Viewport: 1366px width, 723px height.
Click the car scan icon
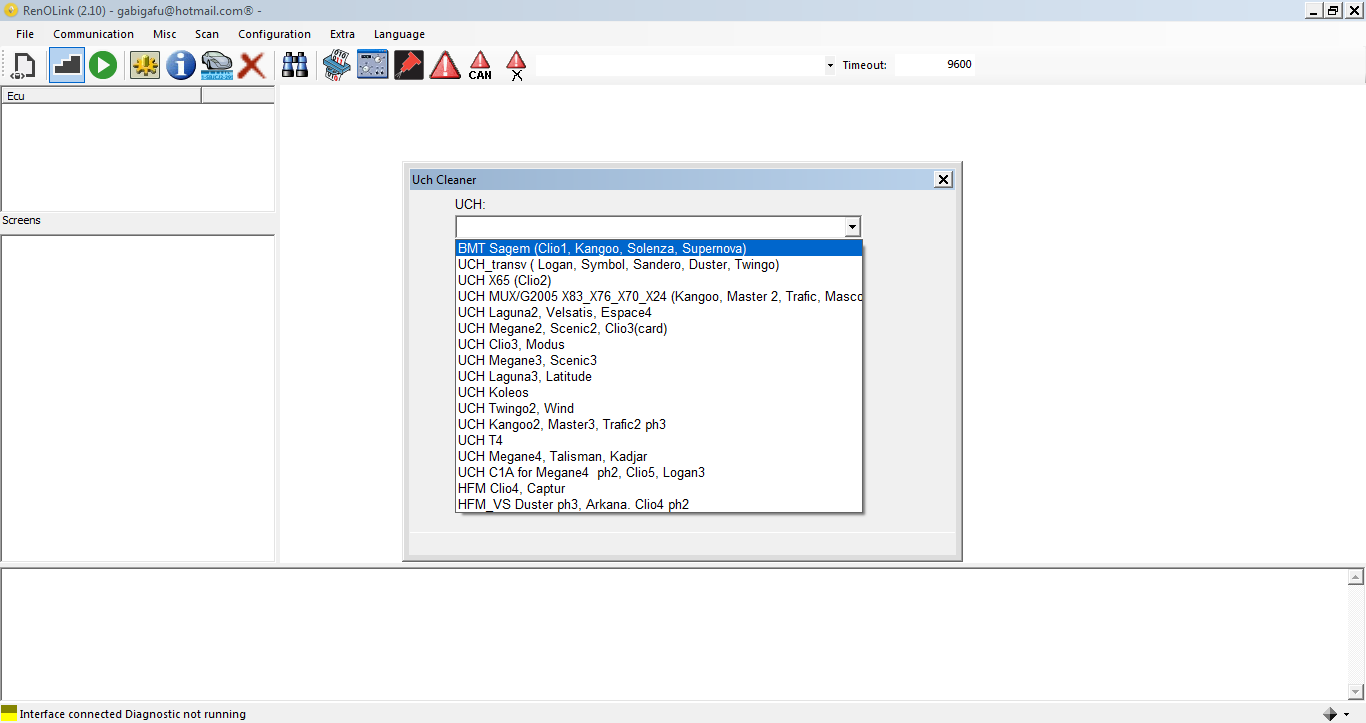tap(217, 66)
